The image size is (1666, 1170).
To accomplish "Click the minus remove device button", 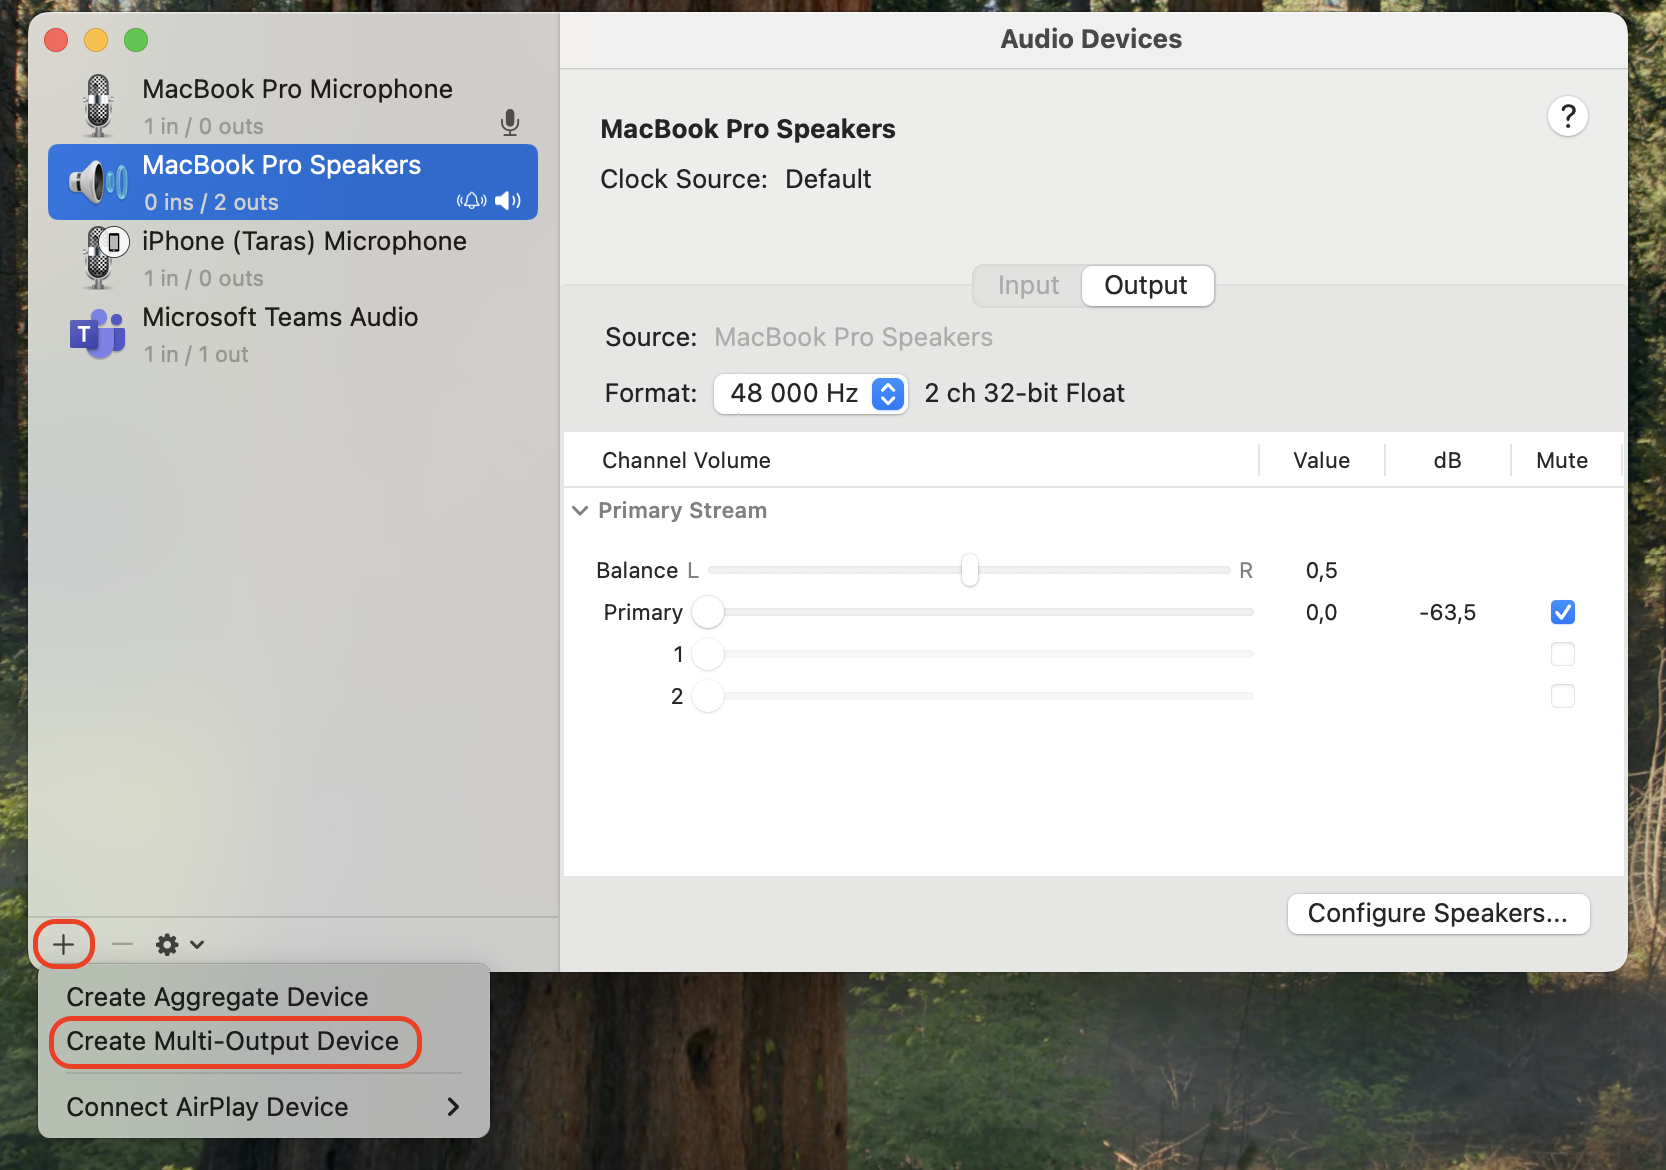I will pyautogui.click(x=122, y=944).
